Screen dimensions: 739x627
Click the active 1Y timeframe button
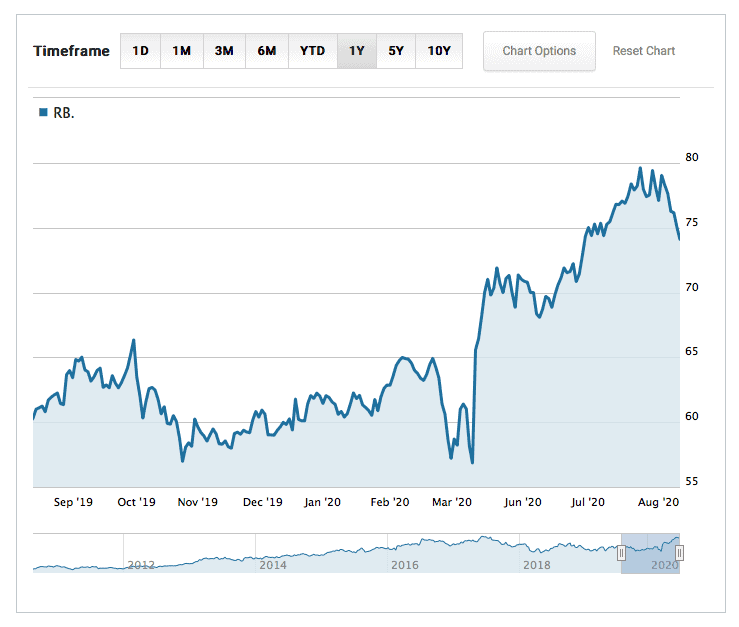357,51
